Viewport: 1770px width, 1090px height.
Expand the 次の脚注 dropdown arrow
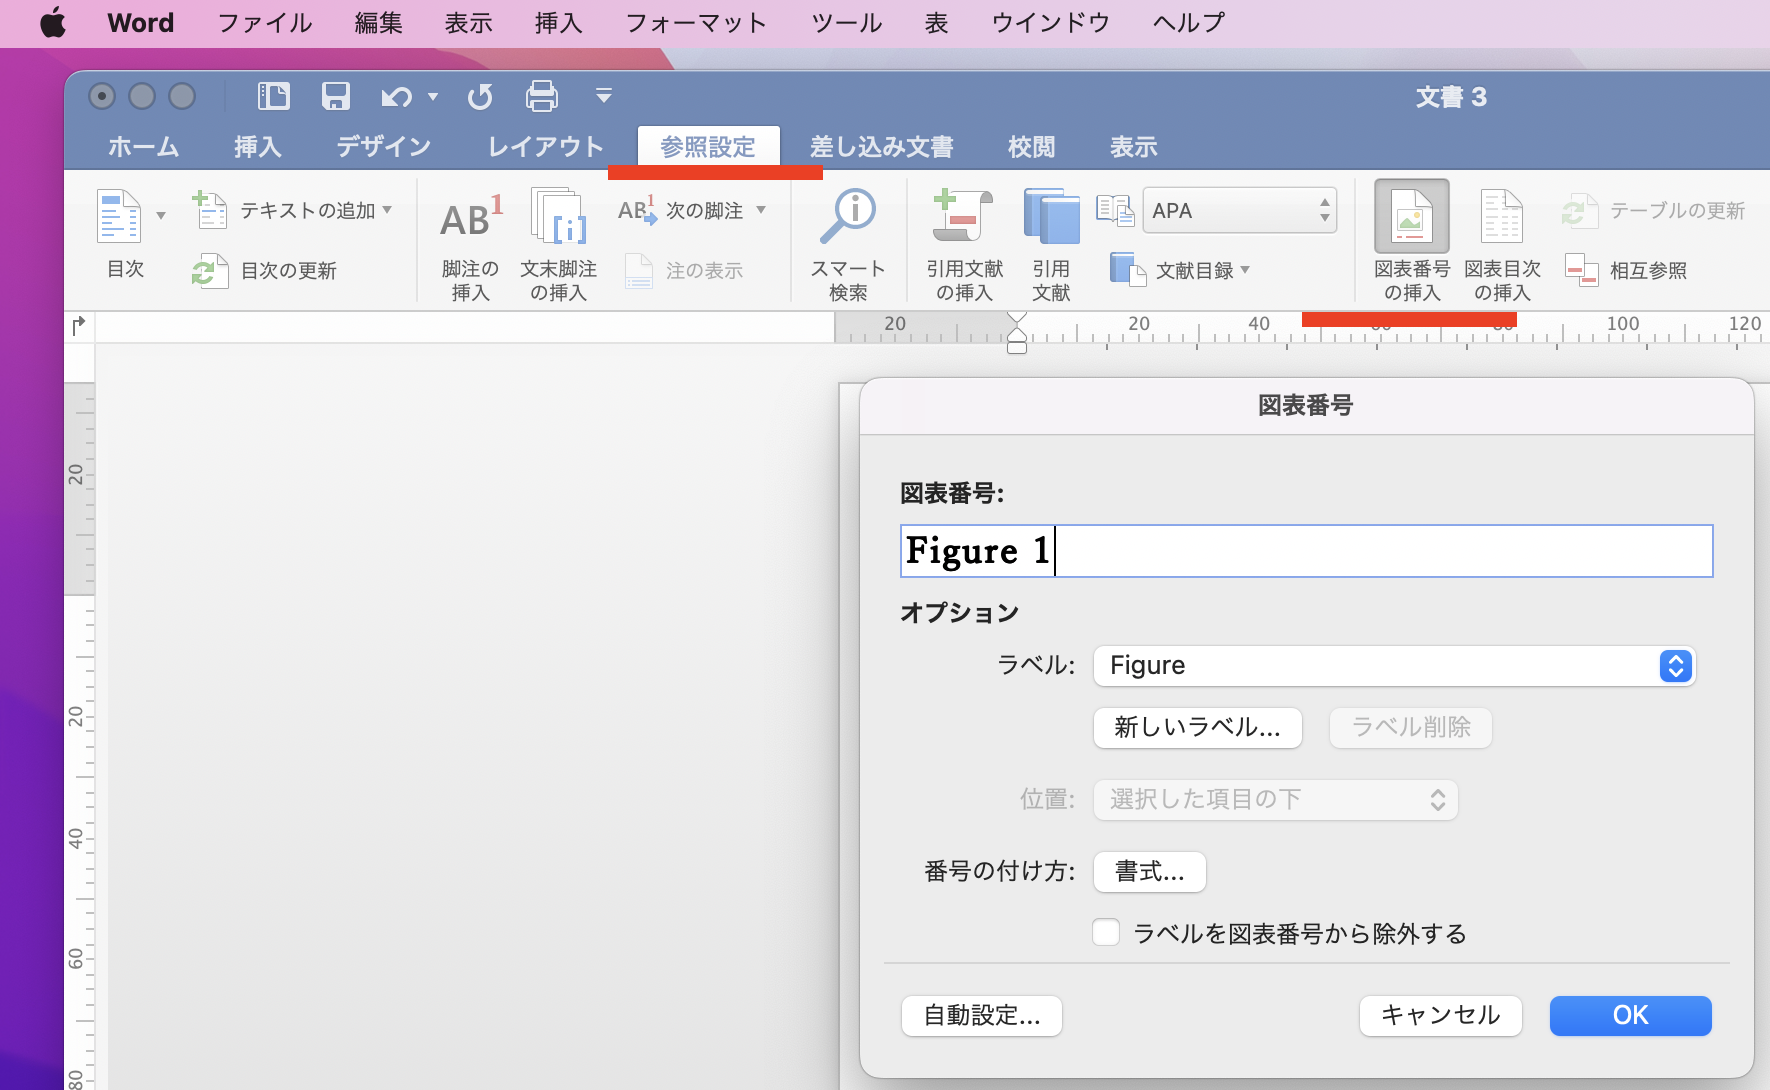[x=761, y=210]
